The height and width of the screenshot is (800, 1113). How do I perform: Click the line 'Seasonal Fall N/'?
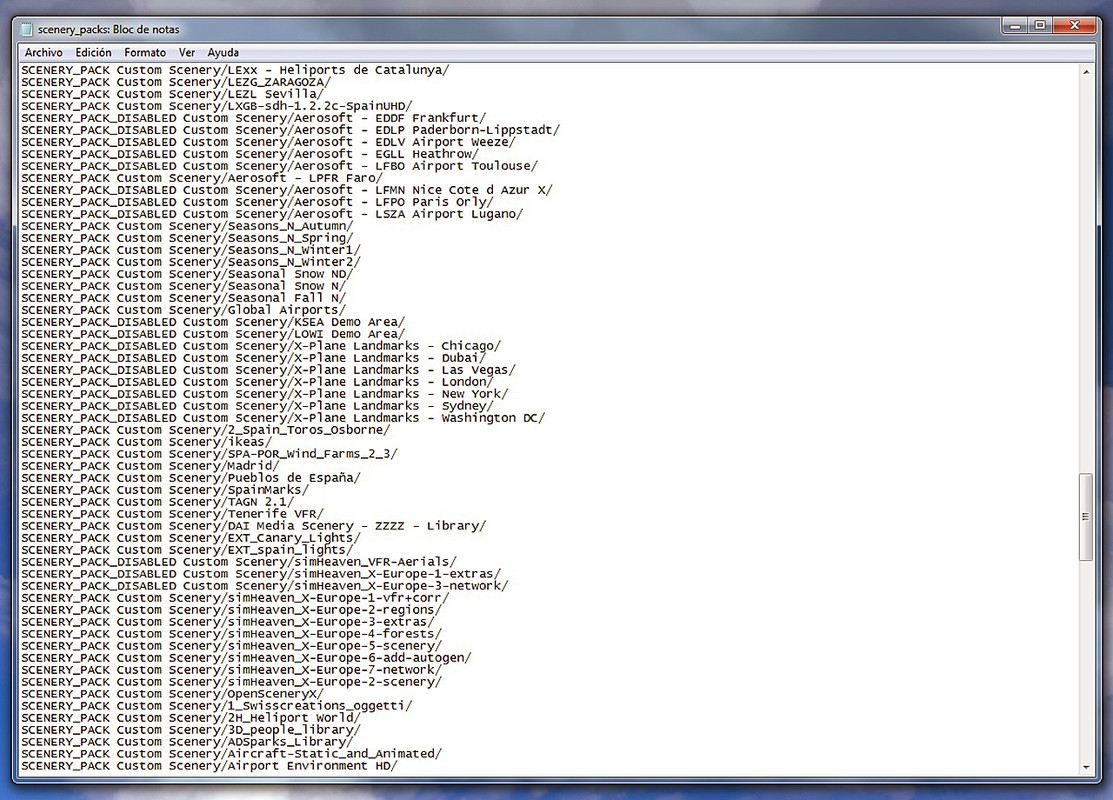183,298
